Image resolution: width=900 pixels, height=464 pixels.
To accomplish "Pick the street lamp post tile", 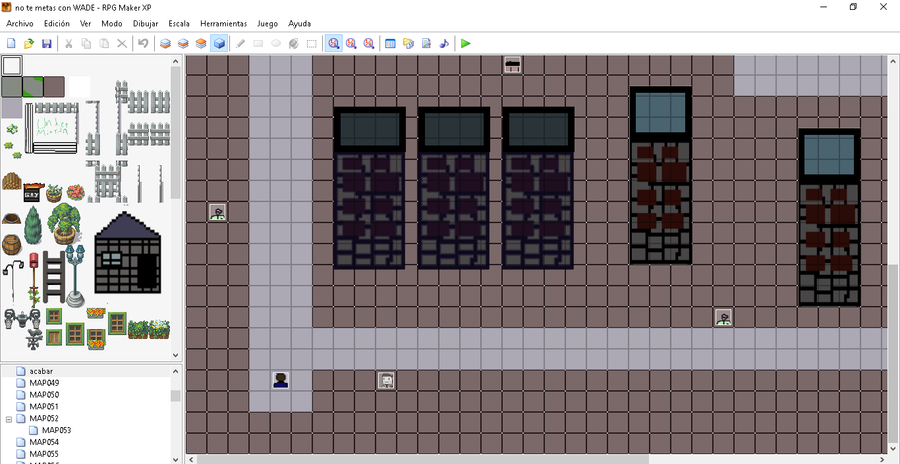I will pyautogui.click(x=75, y=276).
